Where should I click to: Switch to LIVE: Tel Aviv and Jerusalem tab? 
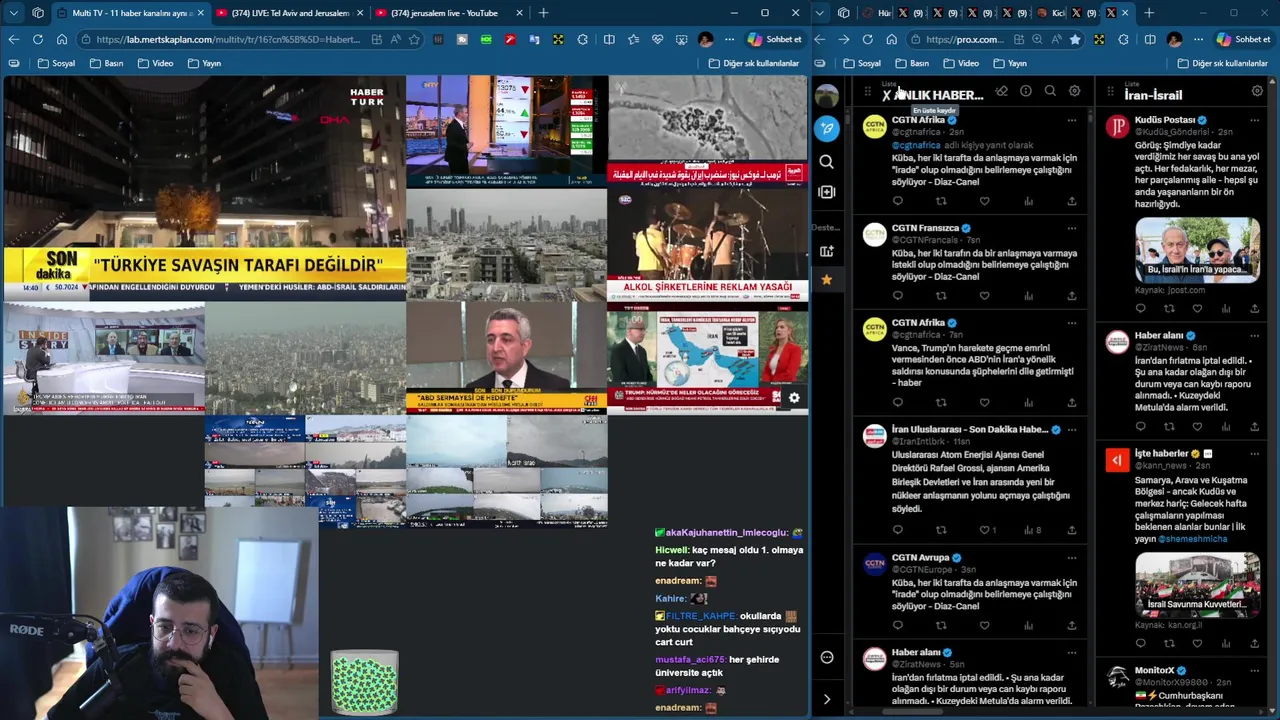[290, 13]
